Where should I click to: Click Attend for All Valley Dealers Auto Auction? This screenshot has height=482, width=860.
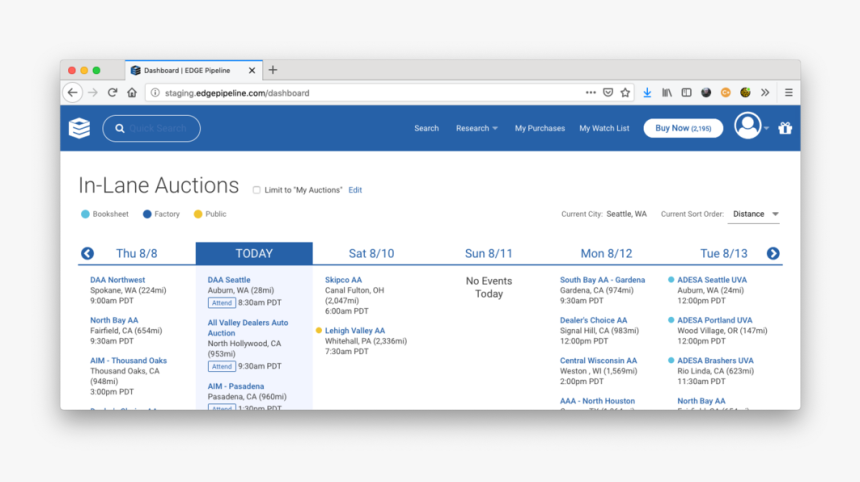[x=222, y=366]
